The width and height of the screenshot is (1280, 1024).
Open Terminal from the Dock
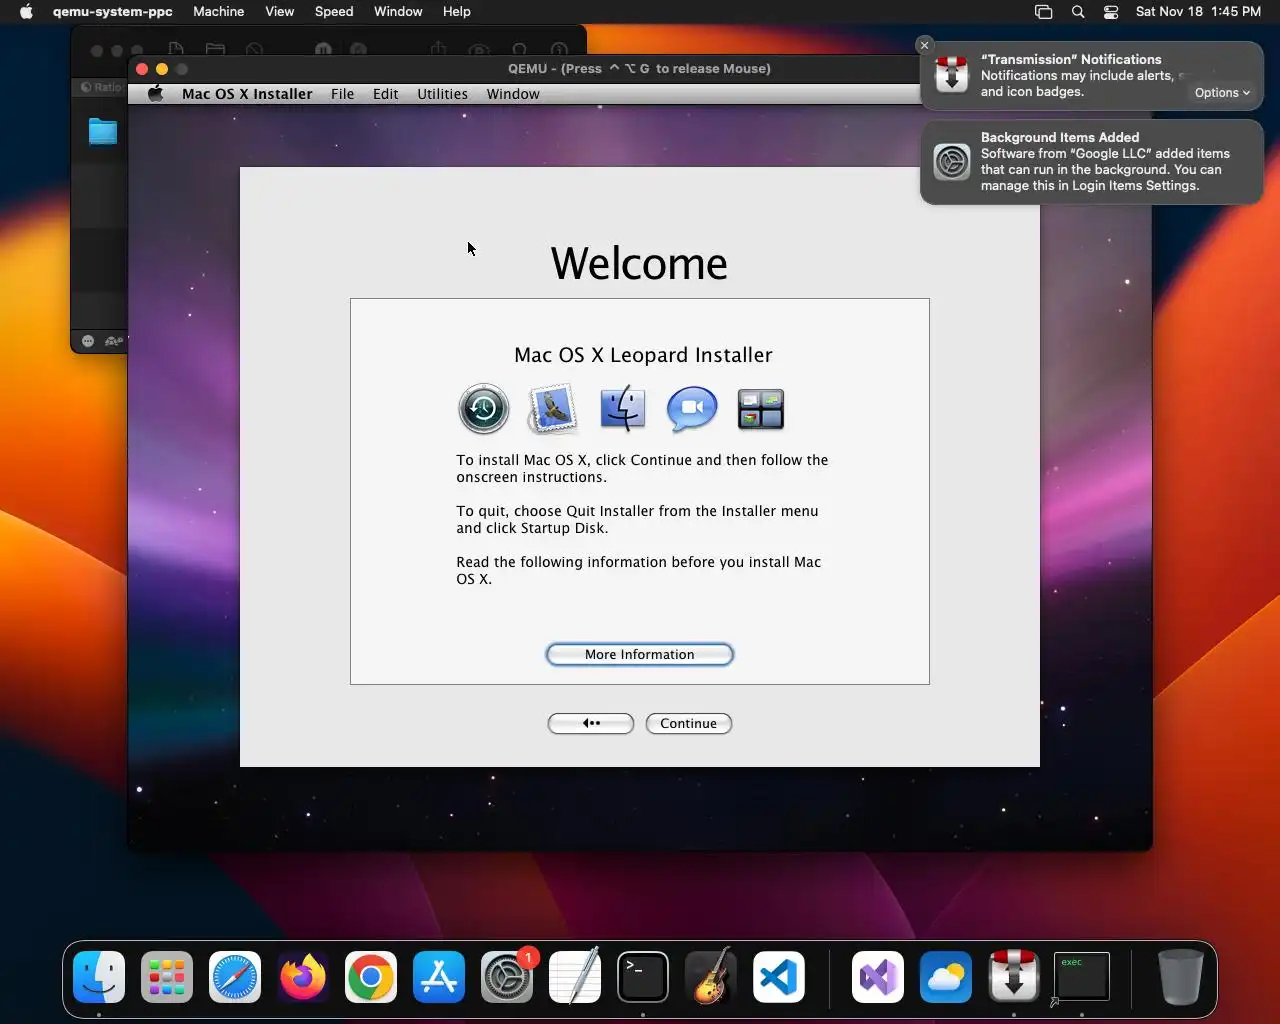[643, 977]
